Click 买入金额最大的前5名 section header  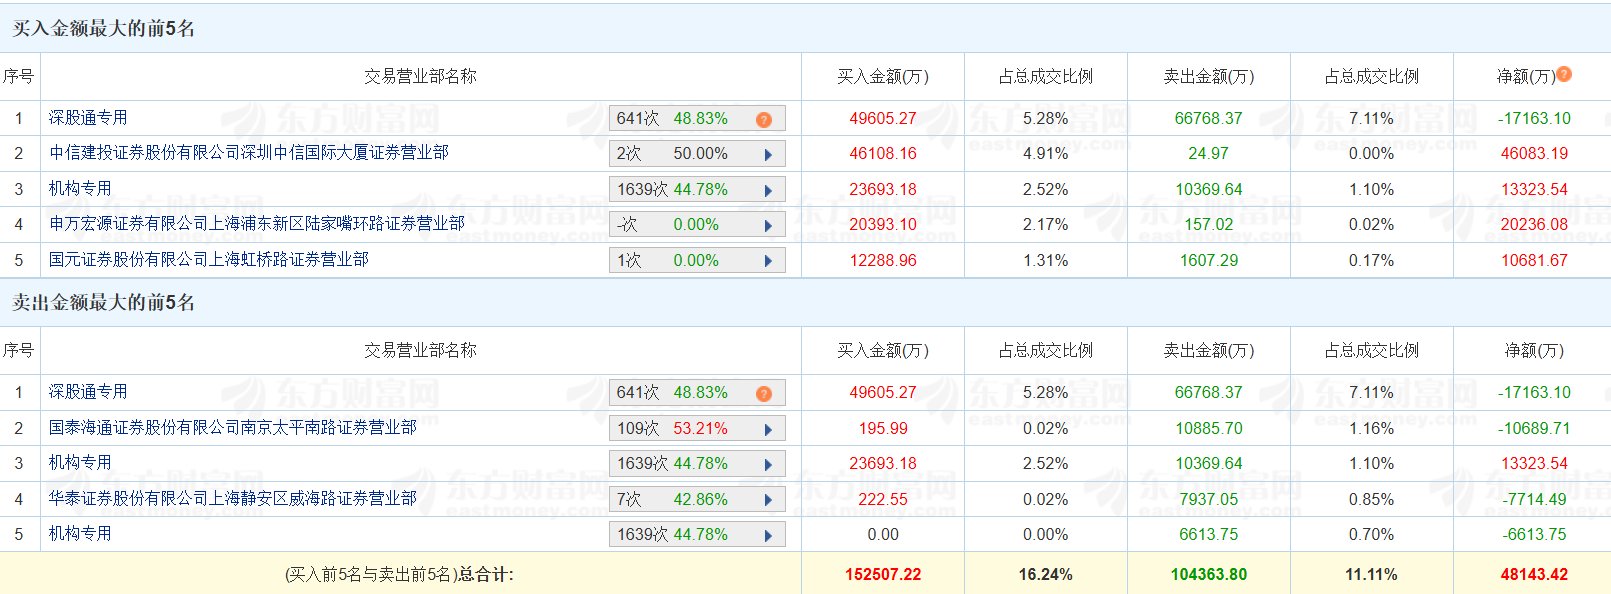pos(103,29)
